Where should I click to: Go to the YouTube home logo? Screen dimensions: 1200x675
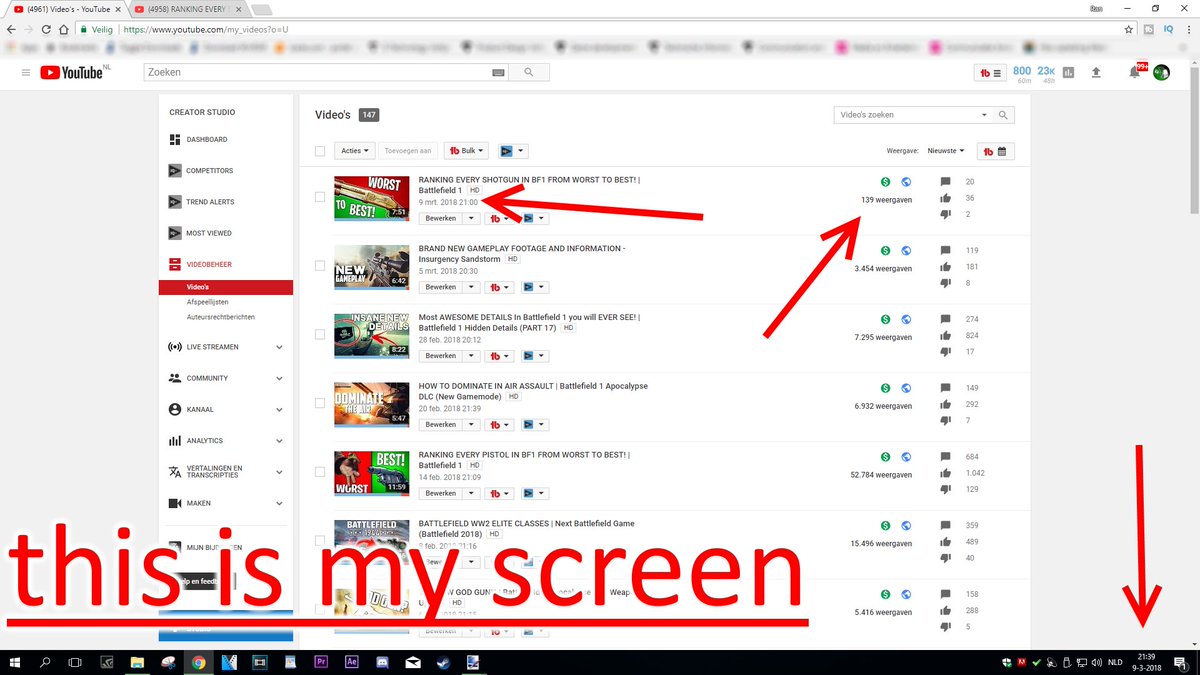point(71,72)
